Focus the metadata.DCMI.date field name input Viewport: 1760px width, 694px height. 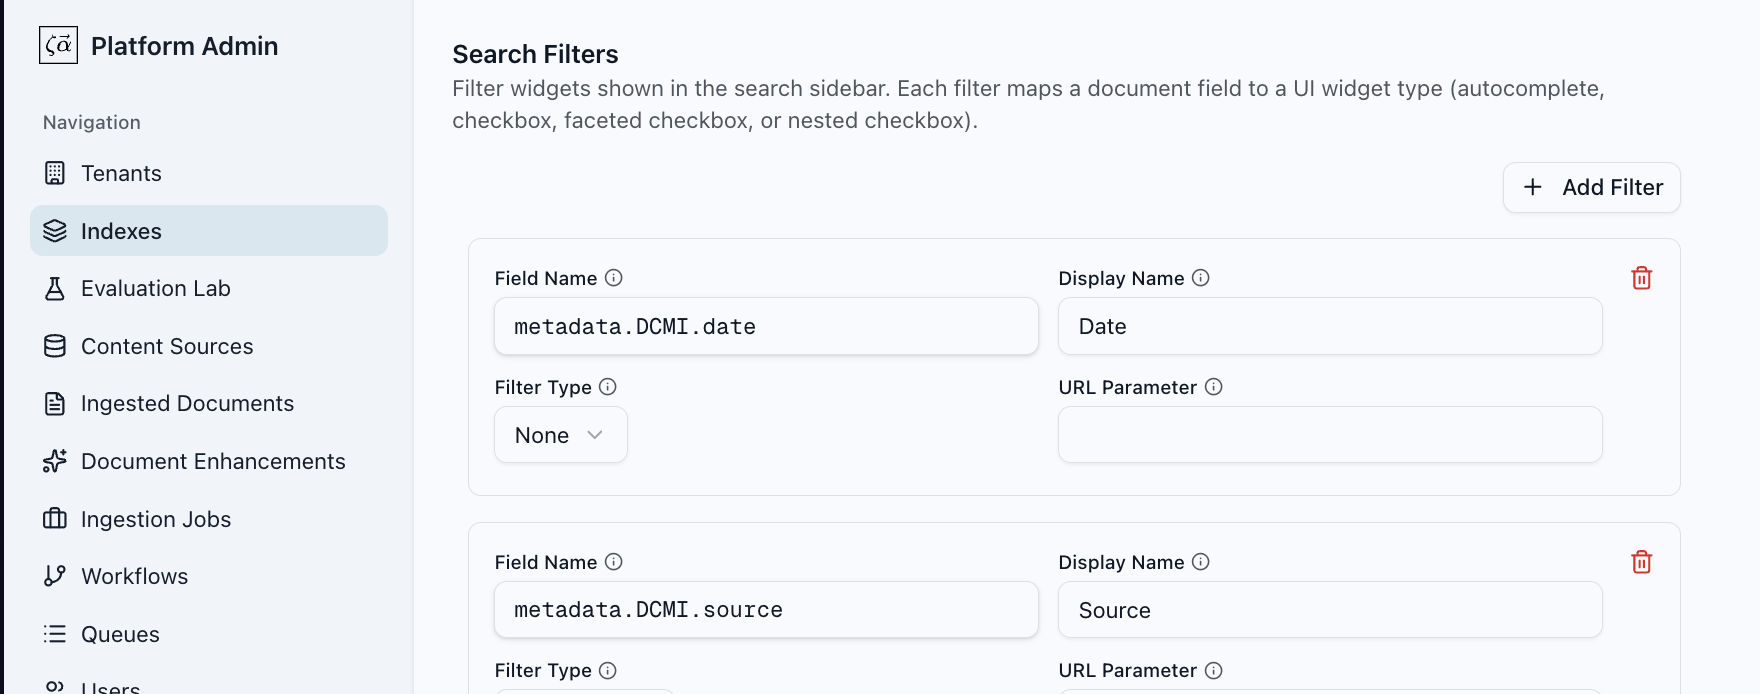[x=766, y=326]
